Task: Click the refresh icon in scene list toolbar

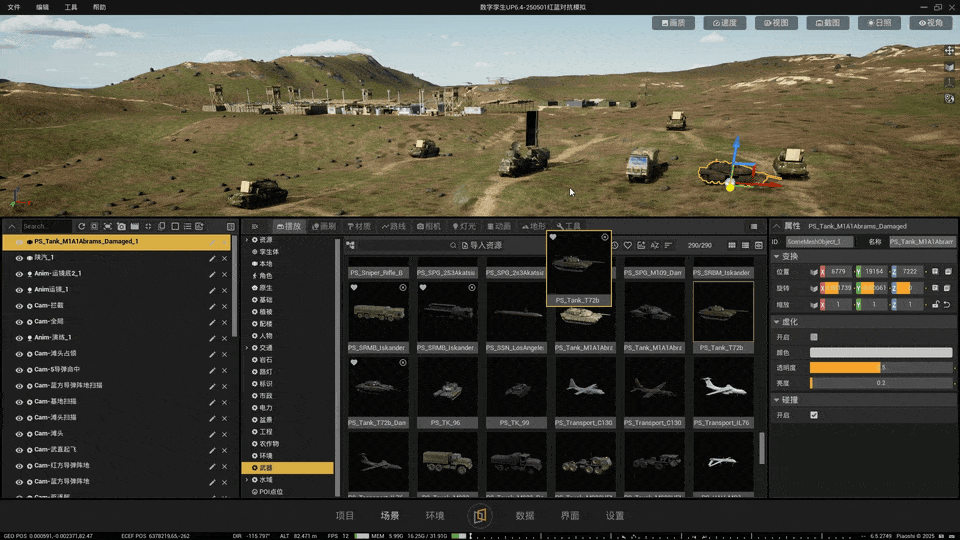Action: [x=81, y=227]
